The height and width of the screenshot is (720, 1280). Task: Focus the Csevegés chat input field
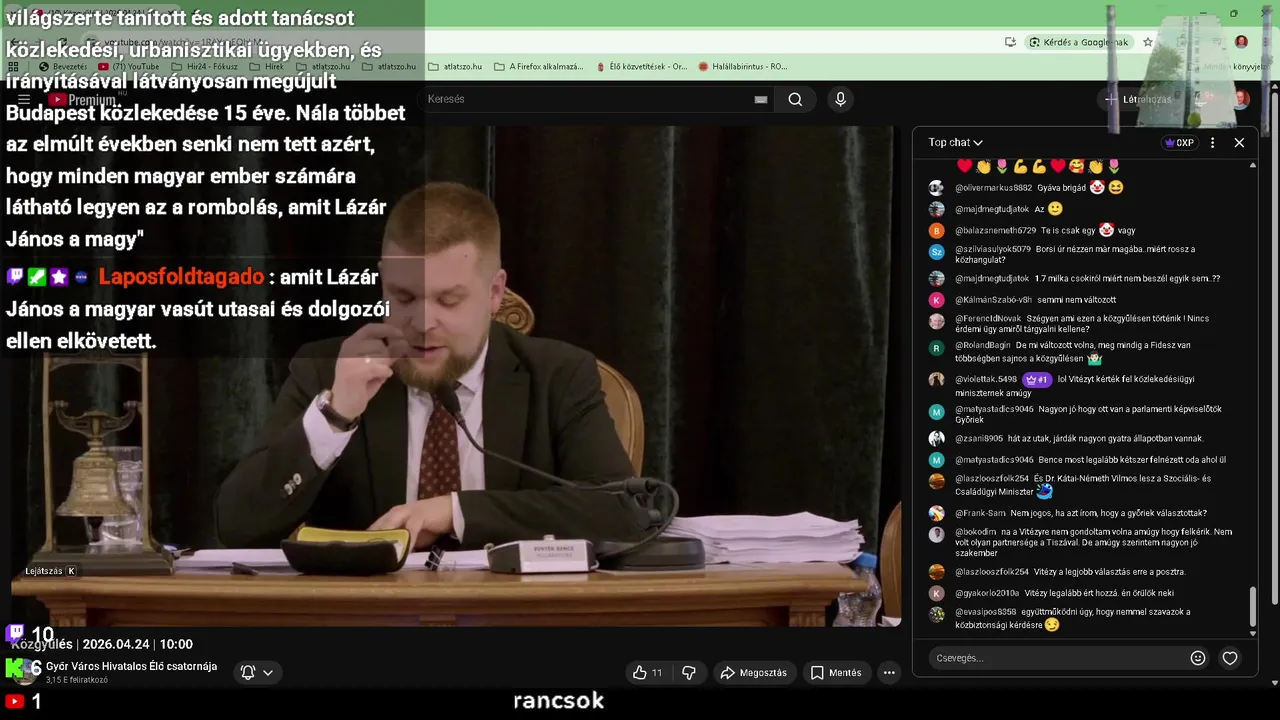click(1055, 658)
